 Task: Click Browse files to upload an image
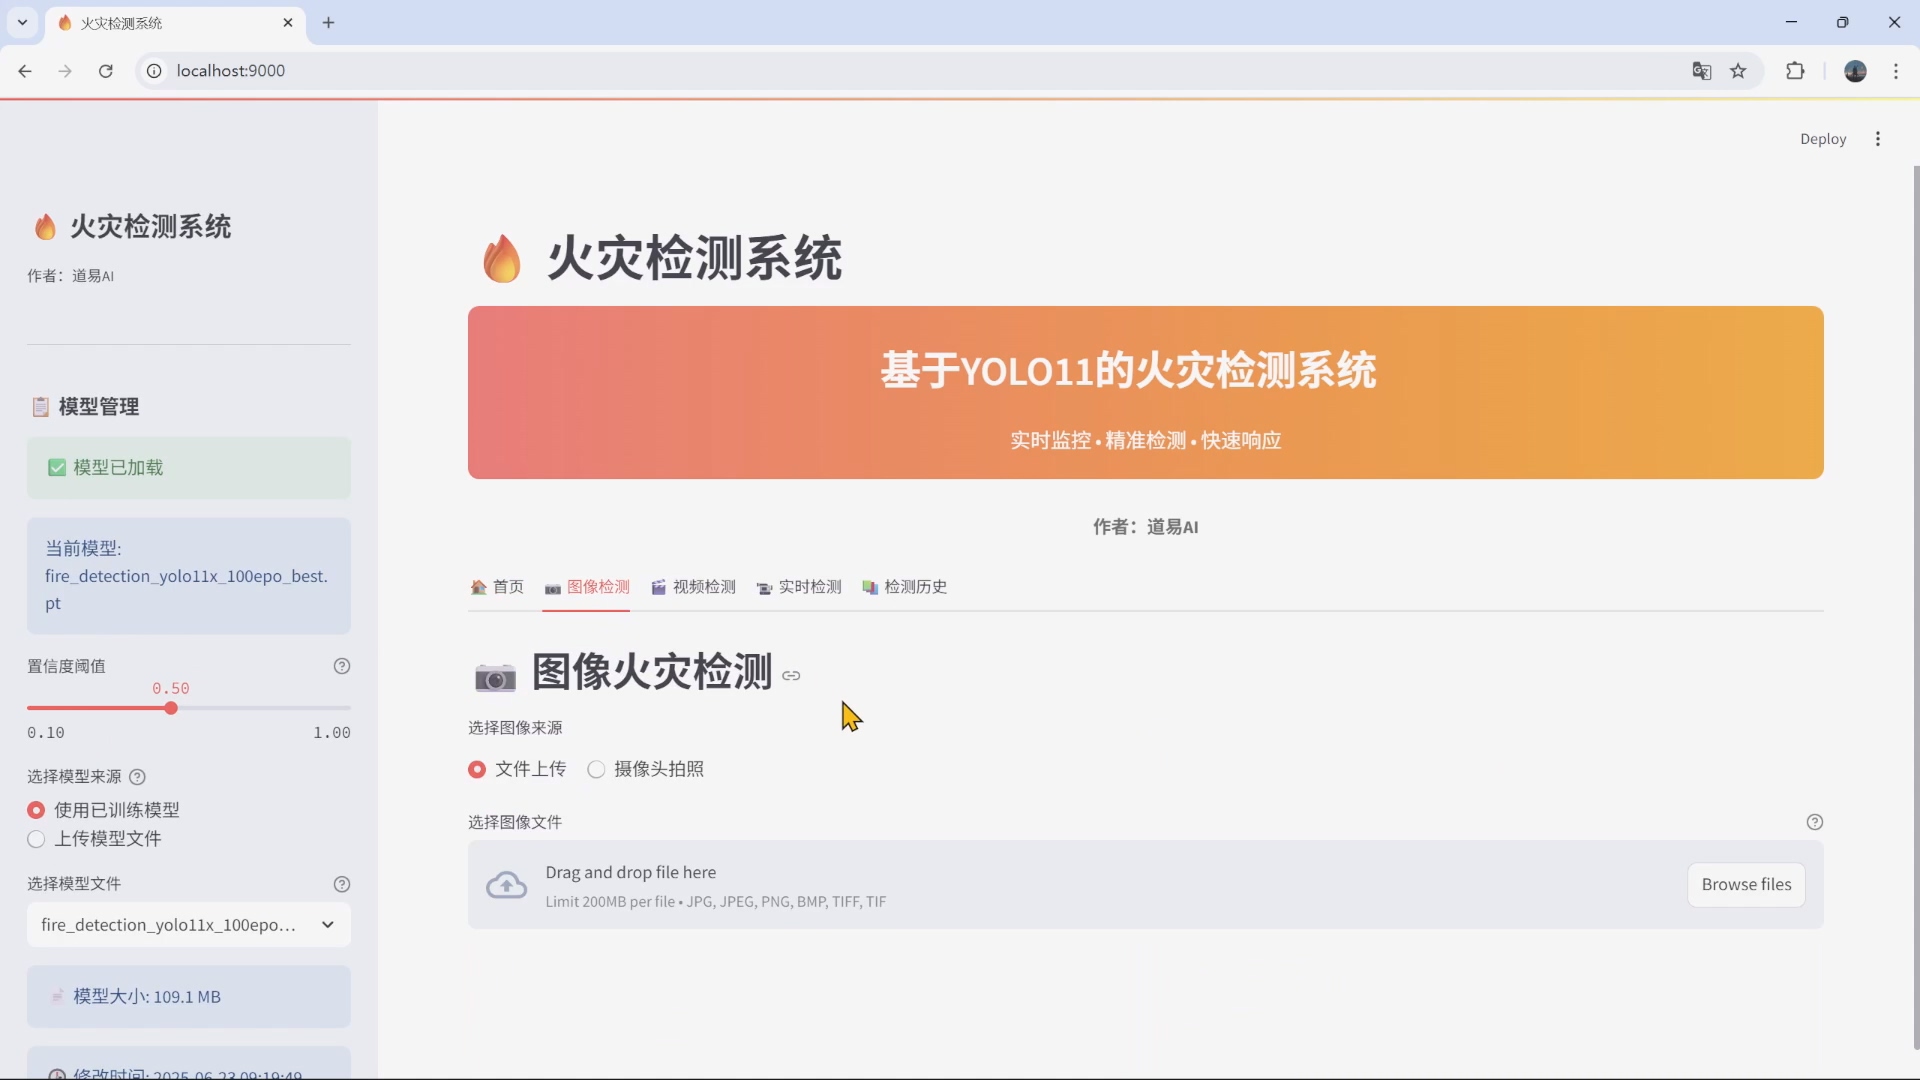pos(1746,884)
